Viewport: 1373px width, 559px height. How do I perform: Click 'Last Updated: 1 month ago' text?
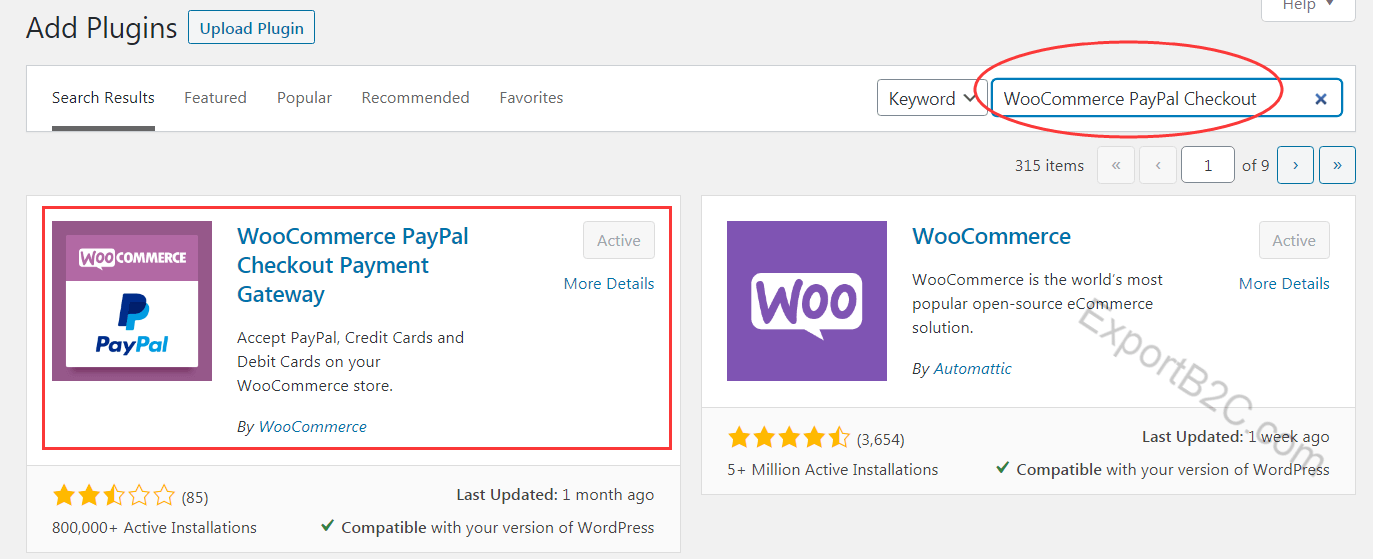[x=555, y=495]
